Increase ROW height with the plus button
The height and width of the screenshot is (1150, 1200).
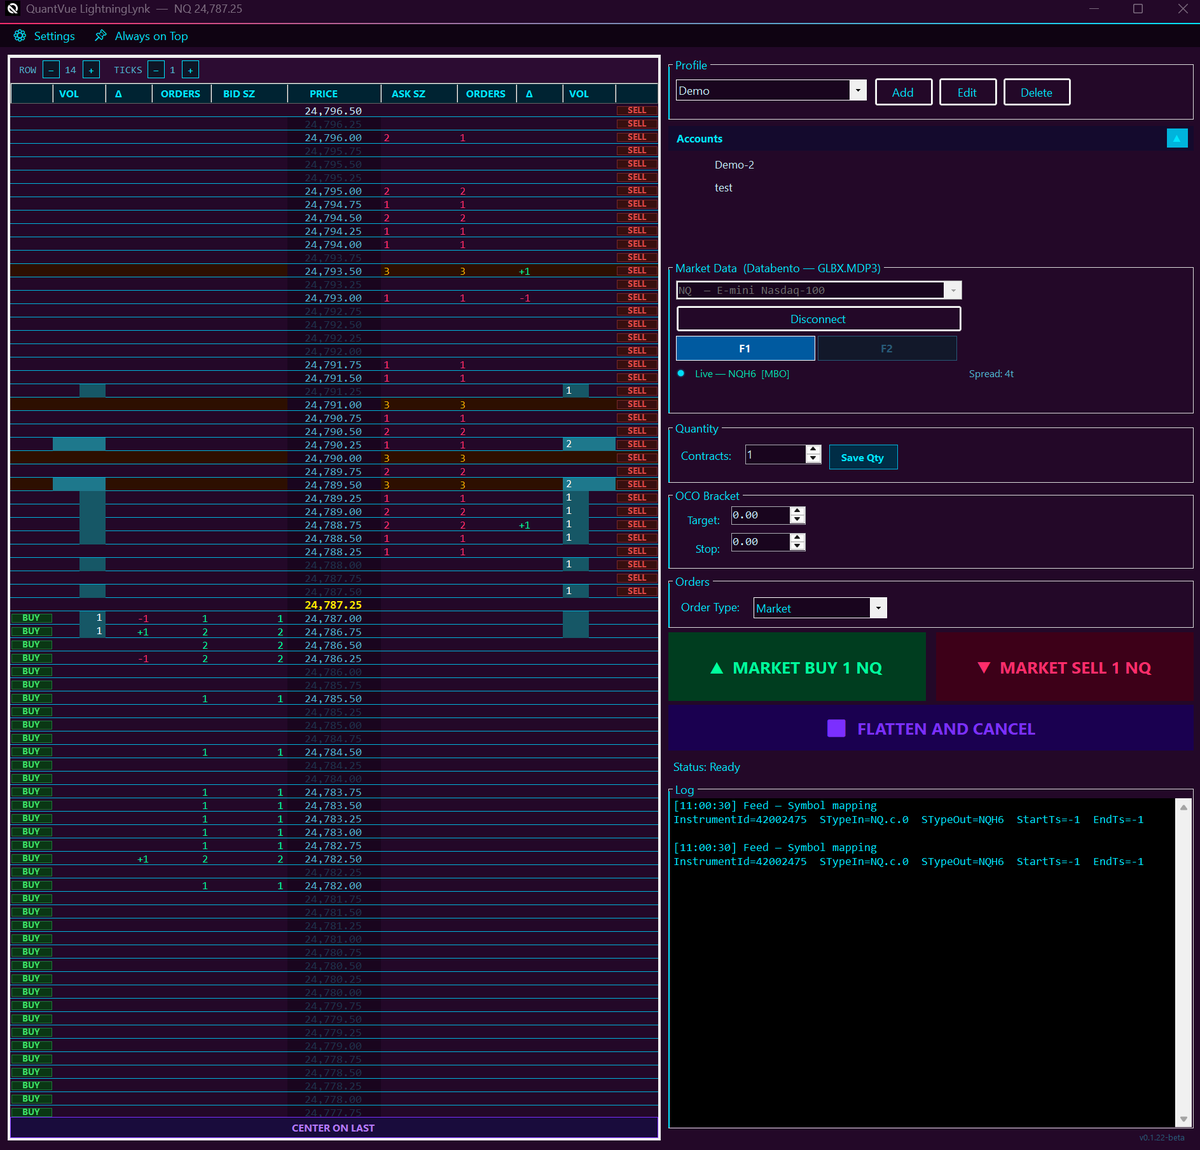point(91,70)
